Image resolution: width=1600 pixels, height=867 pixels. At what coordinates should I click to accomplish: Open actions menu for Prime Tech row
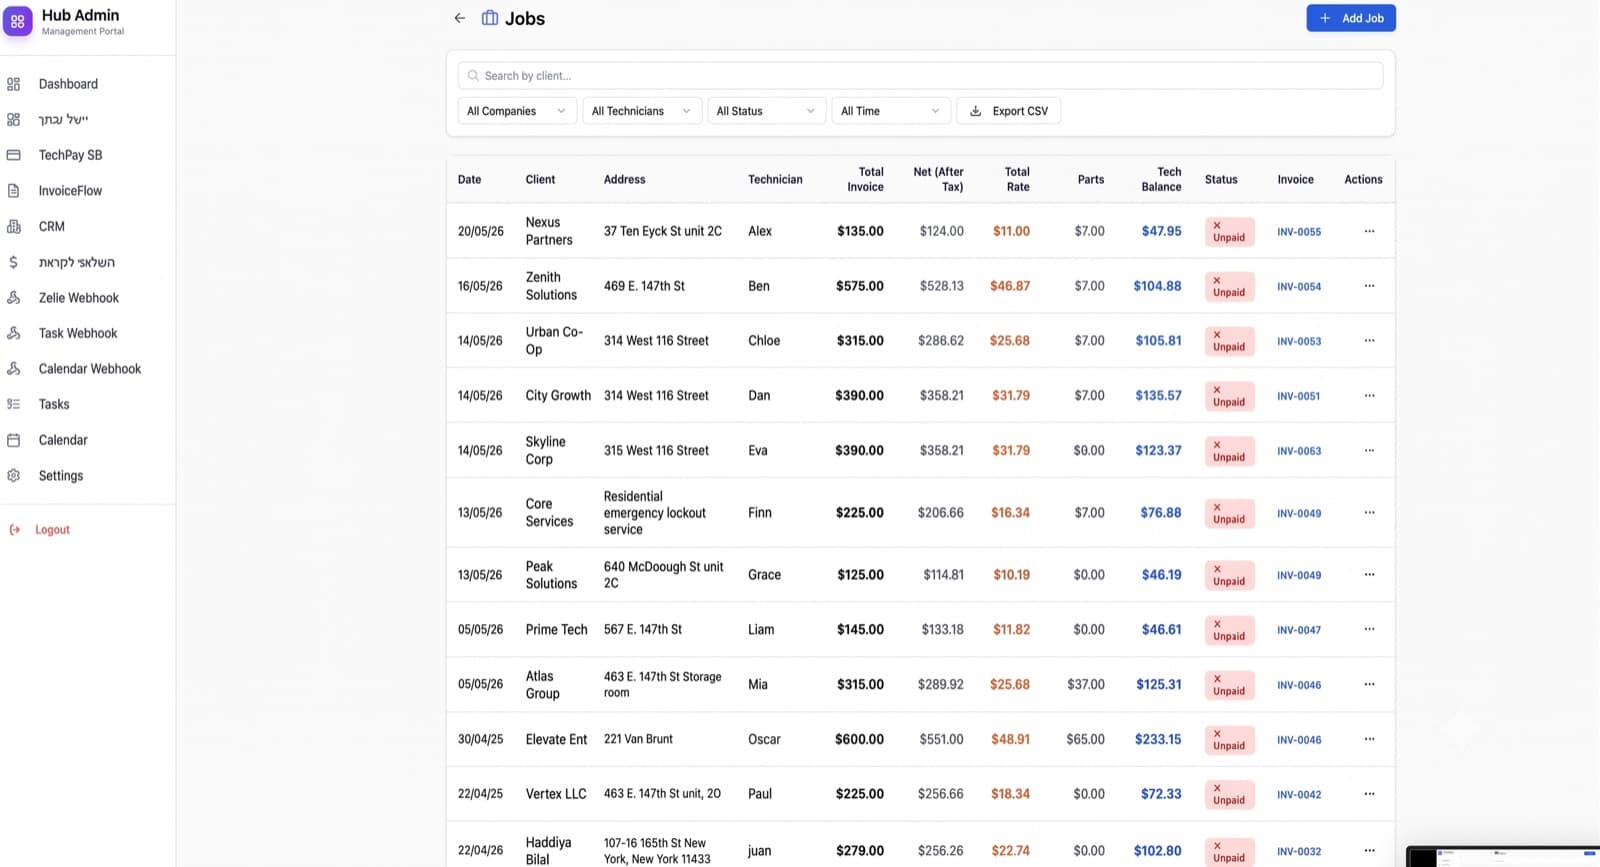tap(1369, 630)
